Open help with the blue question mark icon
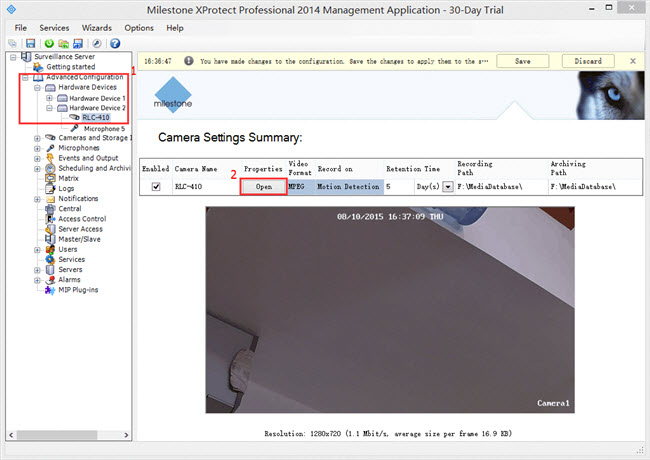Viewport: 650px width, 460px height. coord(115,44)
